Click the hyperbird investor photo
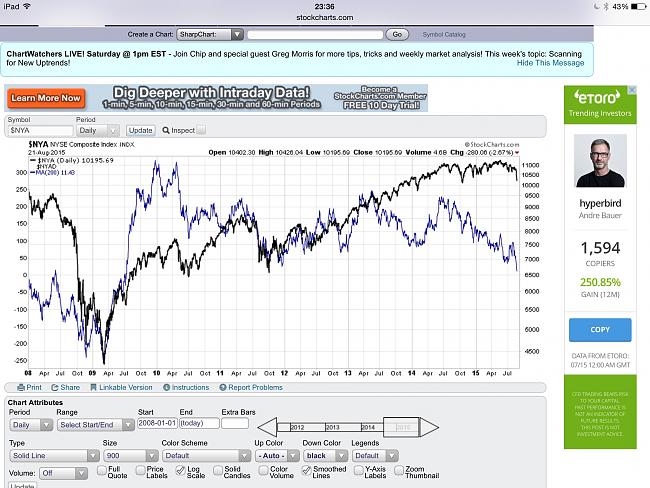Image resolution: width=650 pixels, height=488 pixels. [600, 161]
